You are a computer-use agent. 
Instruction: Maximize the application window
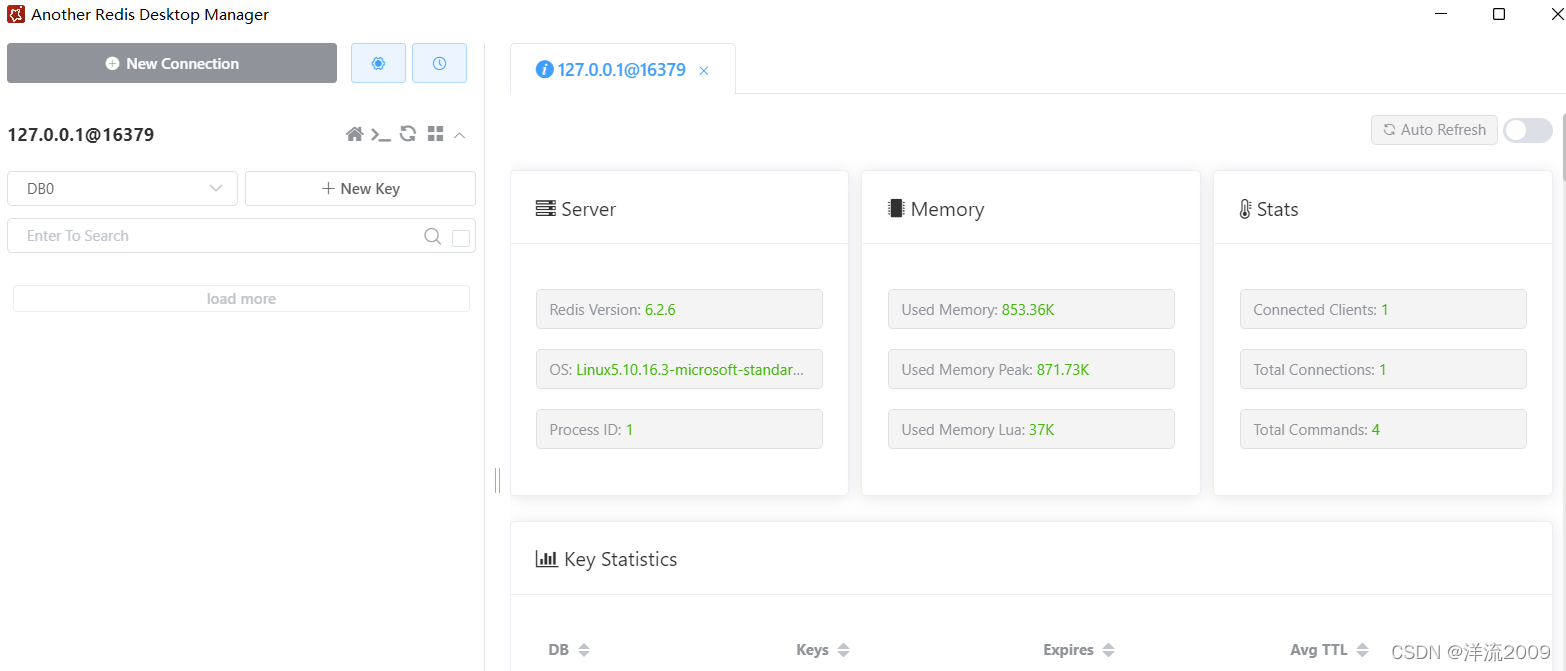tap(1499, 14)
